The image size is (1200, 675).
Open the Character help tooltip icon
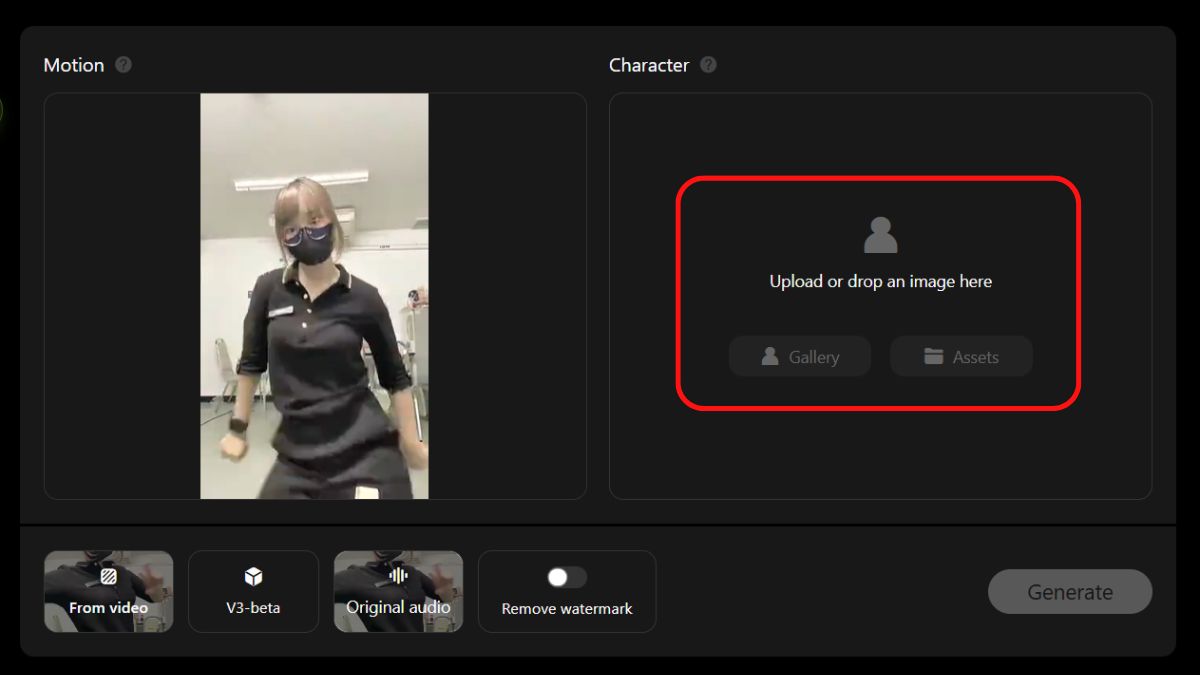point(709,65)
